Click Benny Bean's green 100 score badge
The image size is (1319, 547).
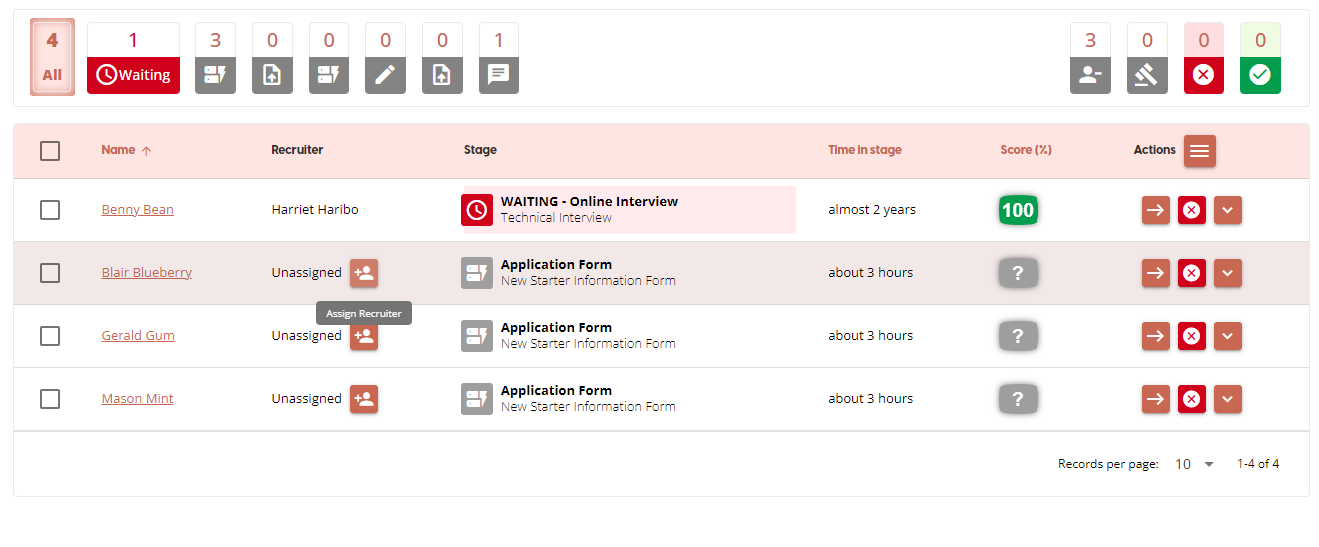click(x=1017, y=210)
